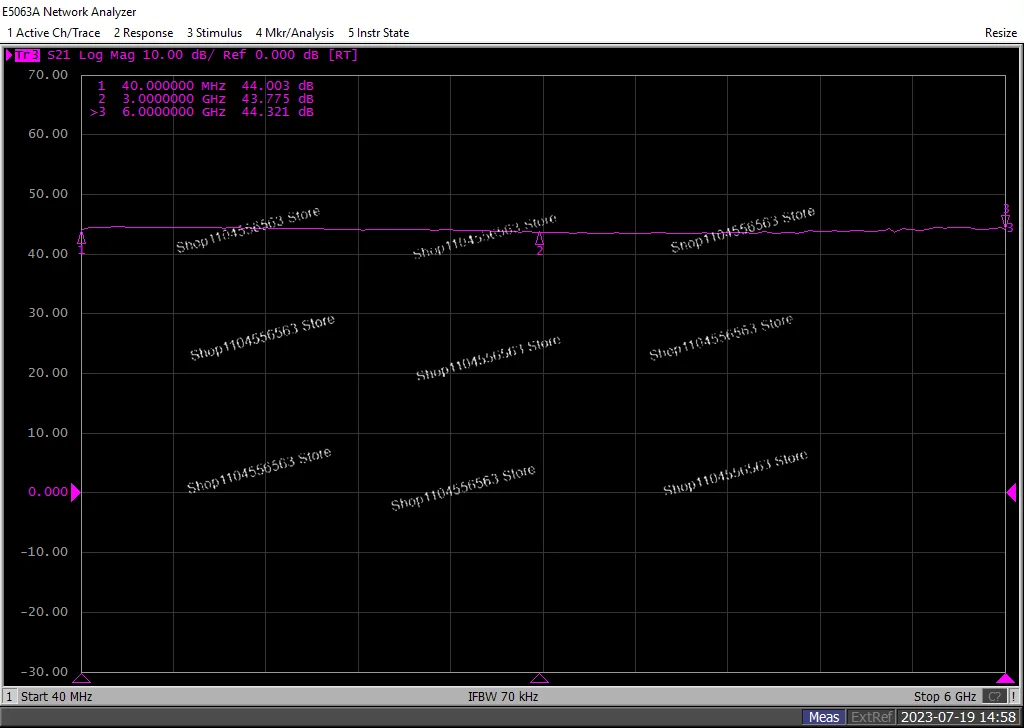Click marker 1 stimulus pointer on bottom axis
The height and width of the screenshot is (728, 1024).
[82, 678]
